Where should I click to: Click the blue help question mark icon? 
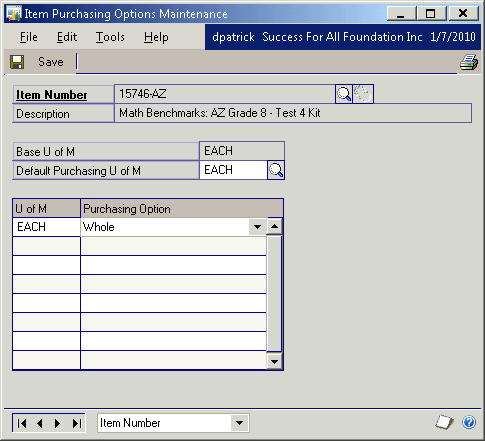click(x=469, y=422)
